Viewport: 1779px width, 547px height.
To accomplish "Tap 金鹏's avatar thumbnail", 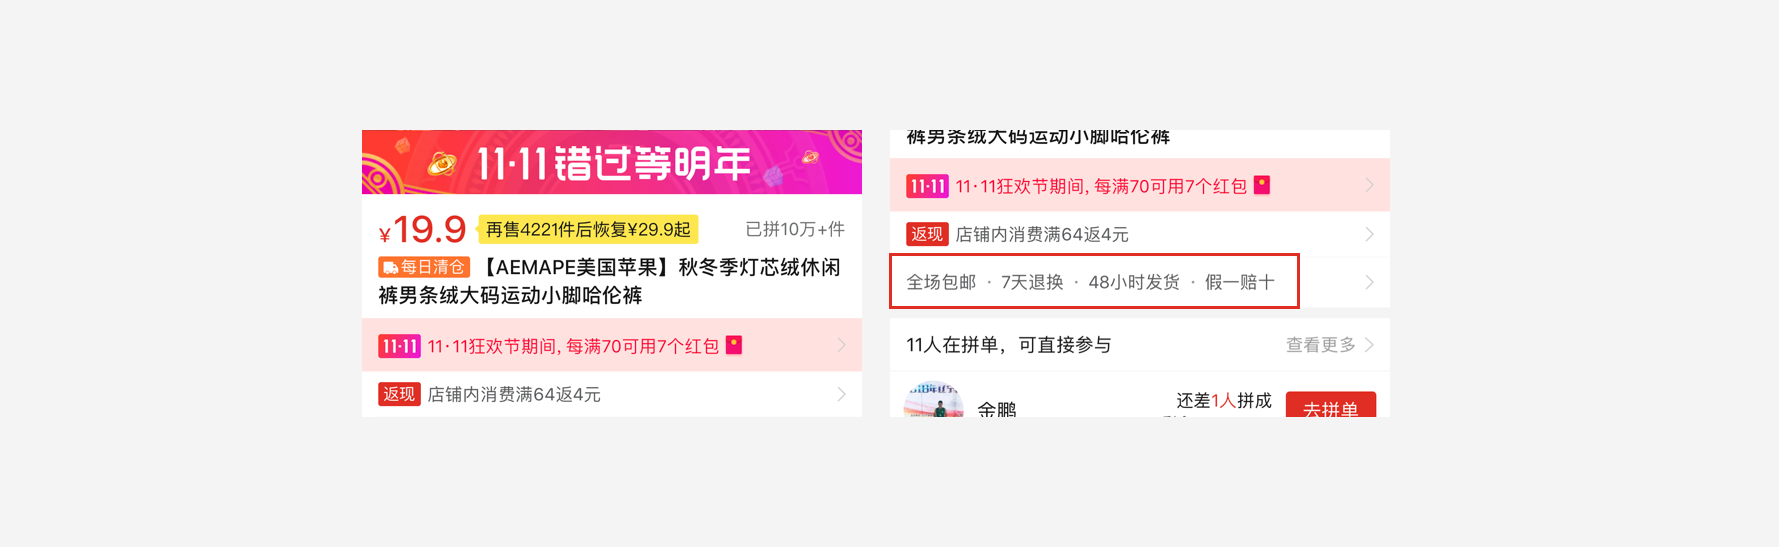I will (x=933, y=401).
